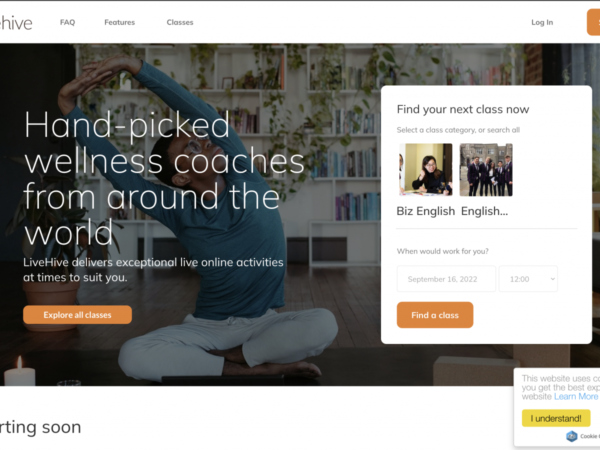Select the English group photo thumbnail
Viewport: 600px width, 450px height.
pyautogui.click(x=486, y=170)
